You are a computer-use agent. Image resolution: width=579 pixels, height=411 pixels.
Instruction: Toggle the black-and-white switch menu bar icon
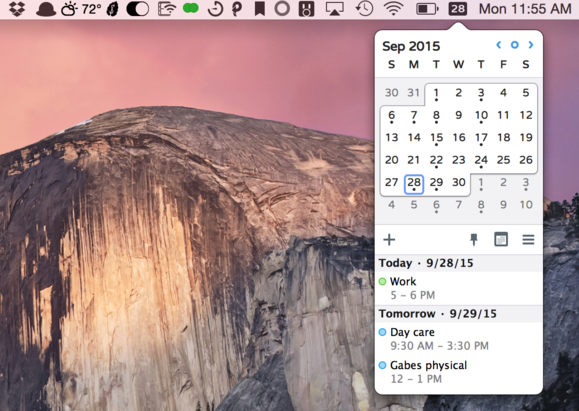[138, 9]
